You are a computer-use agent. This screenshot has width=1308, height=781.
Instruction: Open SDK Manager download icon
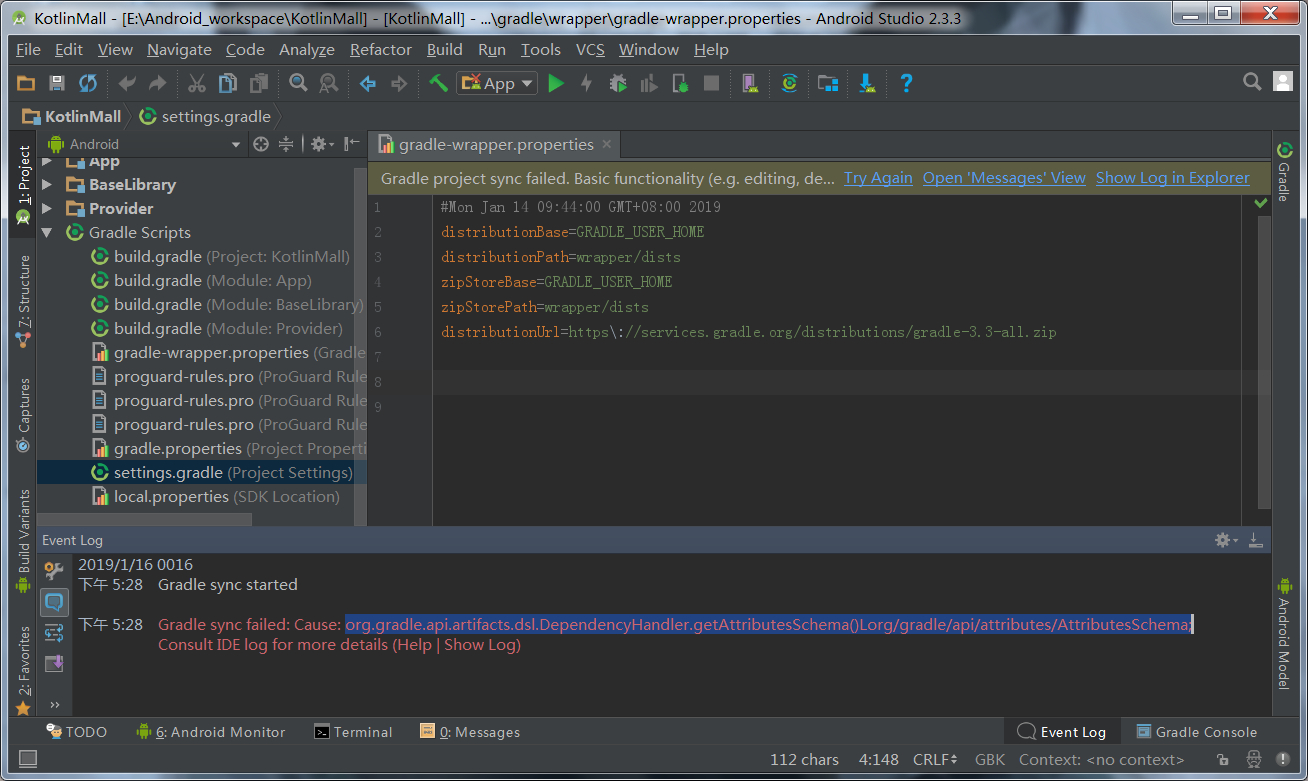click(867, 83)
